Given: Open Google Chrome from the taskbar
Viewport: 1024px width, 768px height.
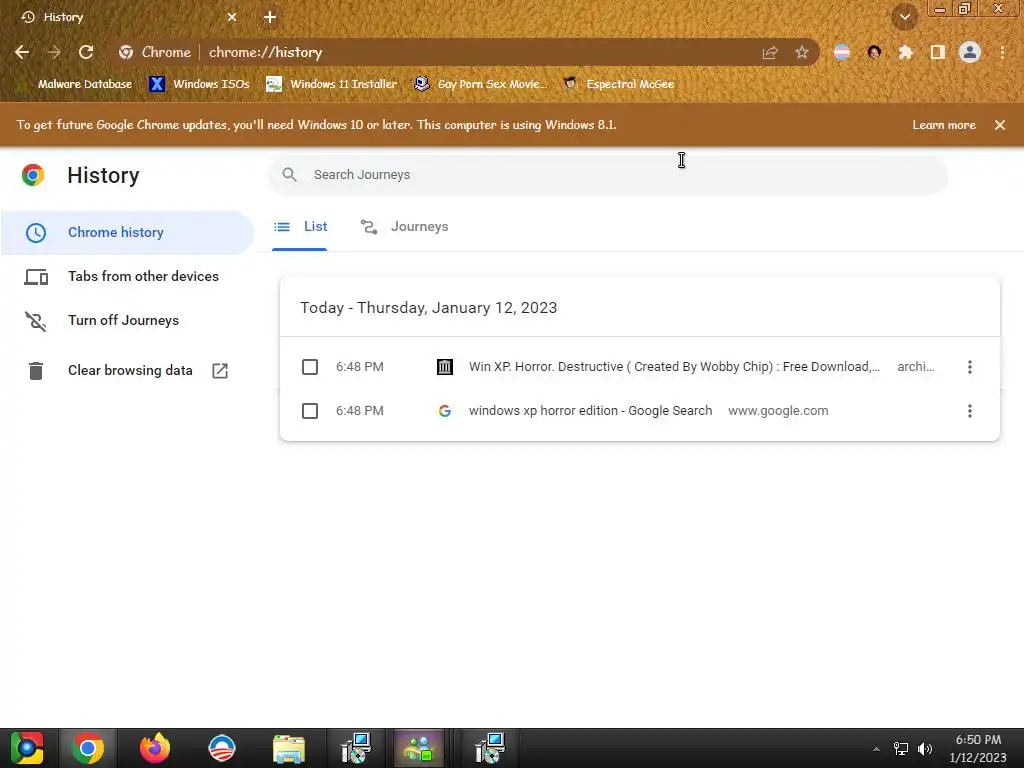Looking at the screenshot, I should 88,748.
